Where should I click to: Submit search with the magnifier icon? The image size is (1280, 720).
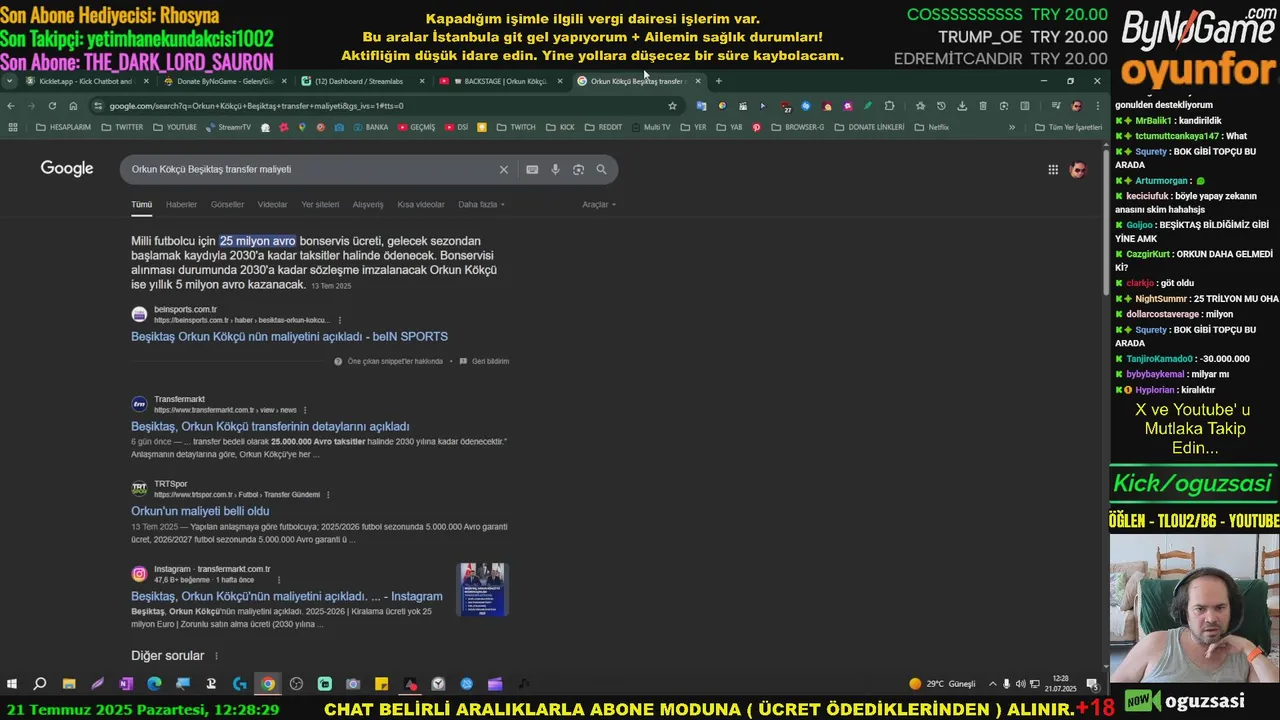click(x=601, y=170)
